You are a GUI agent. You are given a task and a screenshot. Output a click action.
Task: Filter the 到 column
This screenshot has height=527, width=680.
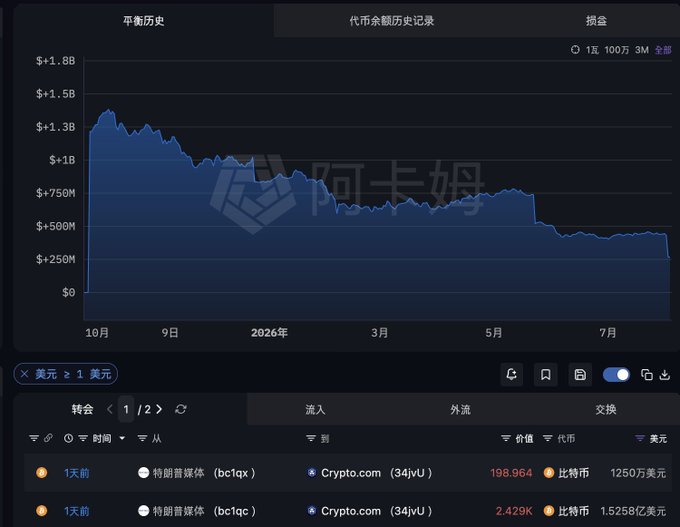click(x=311, y=438)
